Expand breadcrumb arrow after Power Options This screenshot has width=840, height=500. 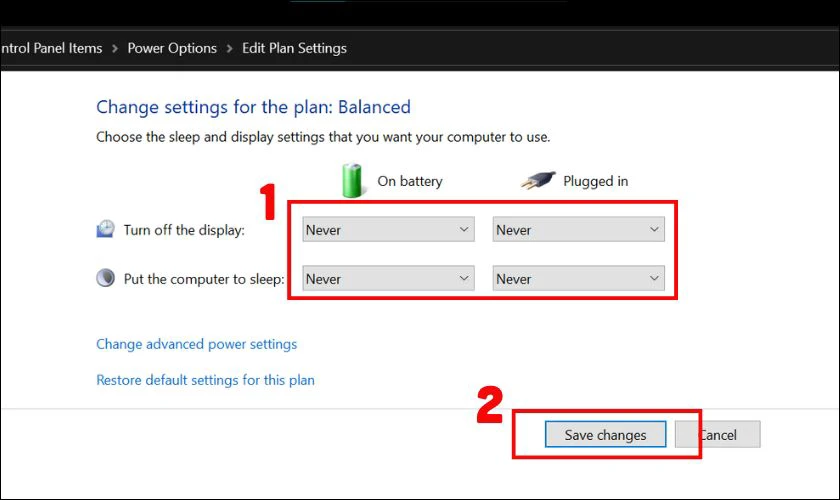[x=229, y=48]
